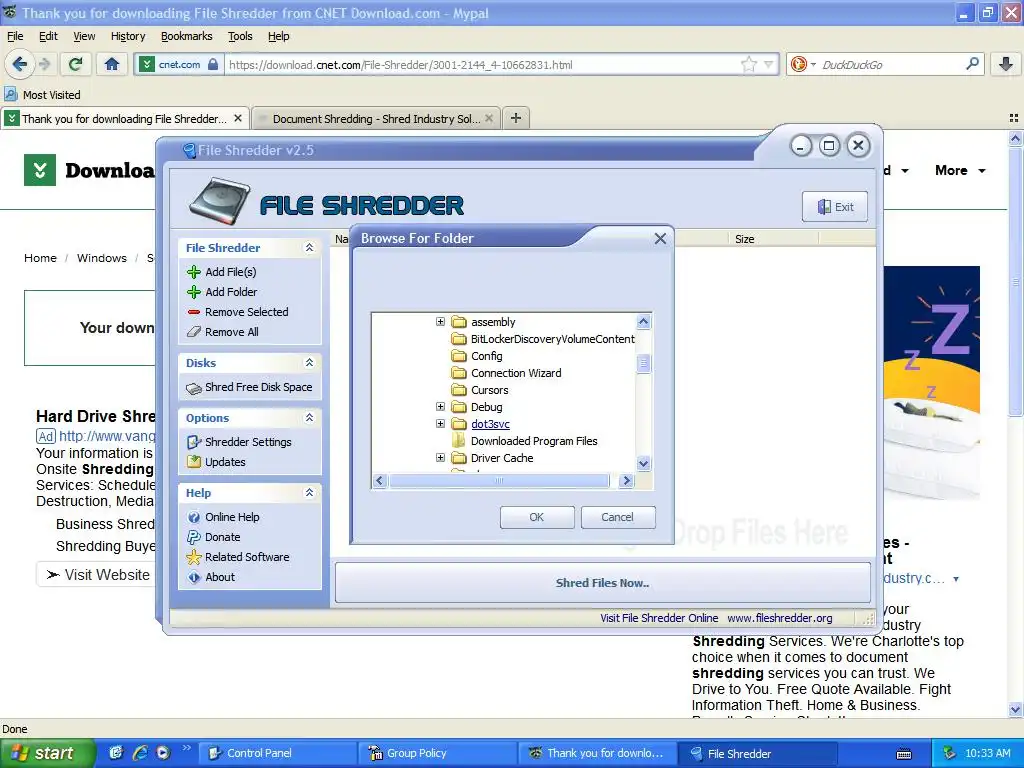Click the Remove Selected red minus icon

[194, 312]
